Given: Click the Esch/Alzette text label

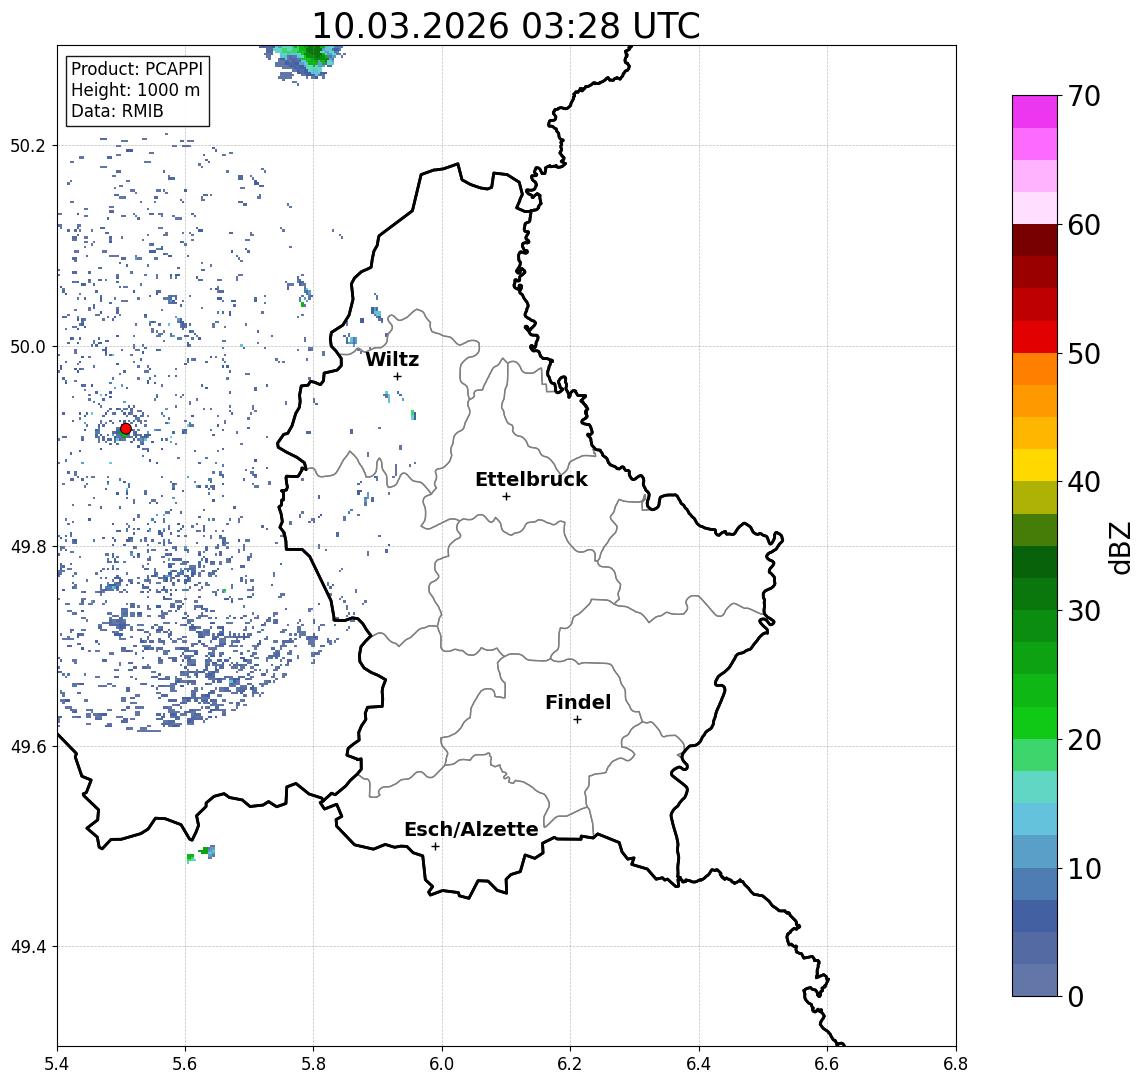Looking at the screenshot, I should point(471,830).
